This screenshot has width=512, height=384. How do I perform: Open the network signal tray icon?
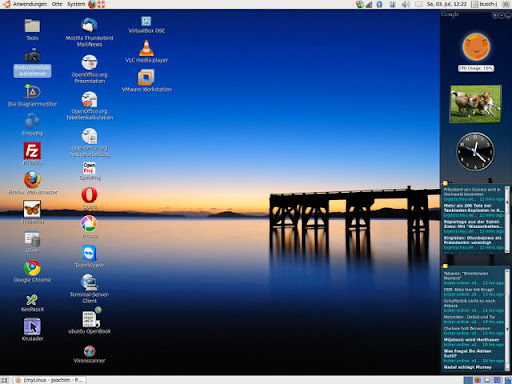369,4
